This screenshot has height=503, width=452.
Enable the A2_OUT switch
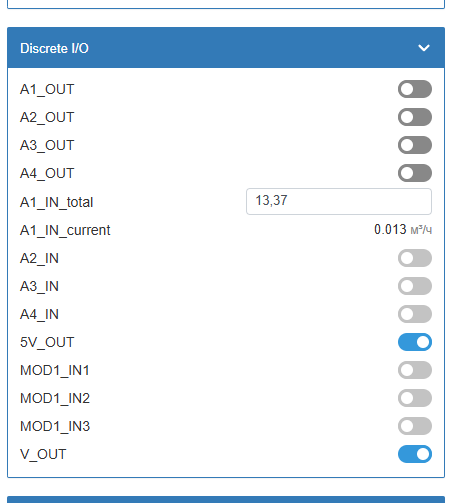tap(415, 117)
